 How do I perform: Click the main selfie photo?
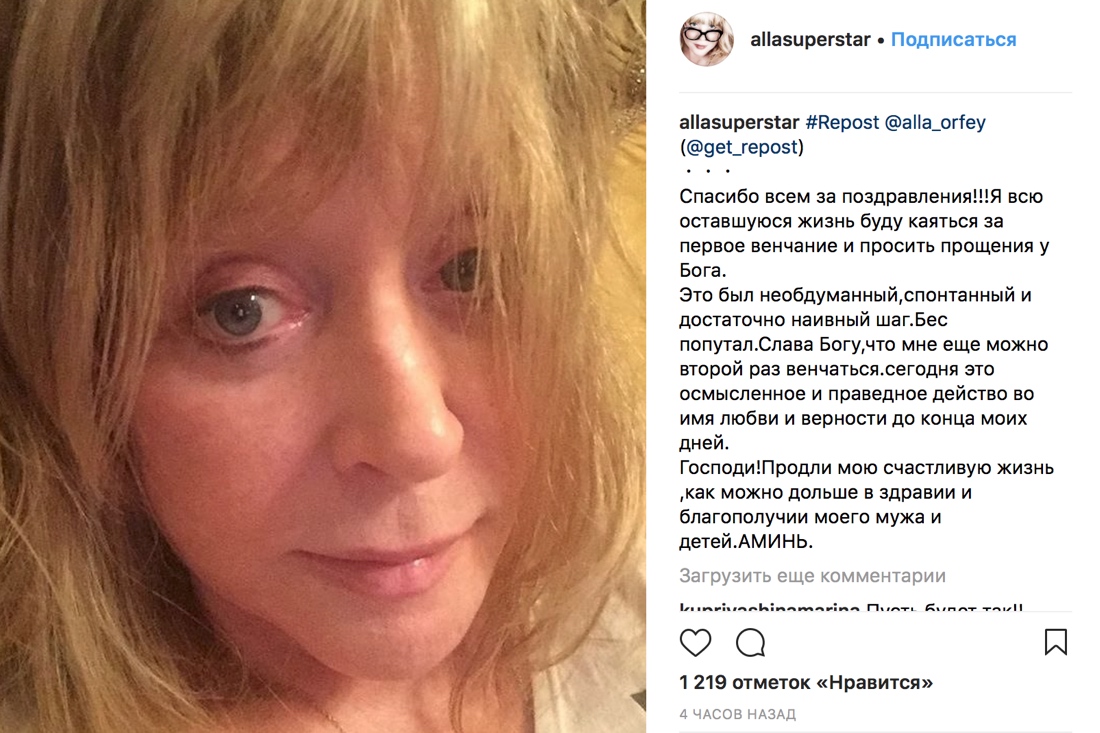click(323, 366)
